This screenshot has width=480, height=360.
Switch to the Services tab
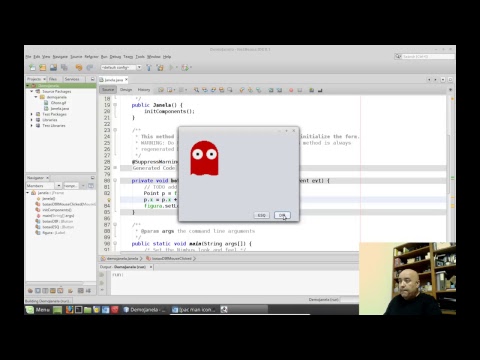point(72,79)
